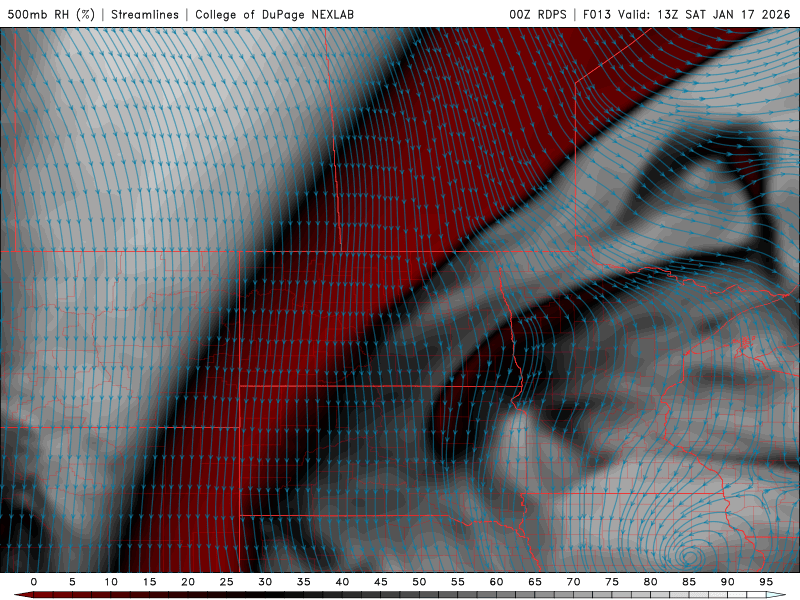Select the legend value 90
The width and height of the screenshot is (800, 600).
click(728, 582)
